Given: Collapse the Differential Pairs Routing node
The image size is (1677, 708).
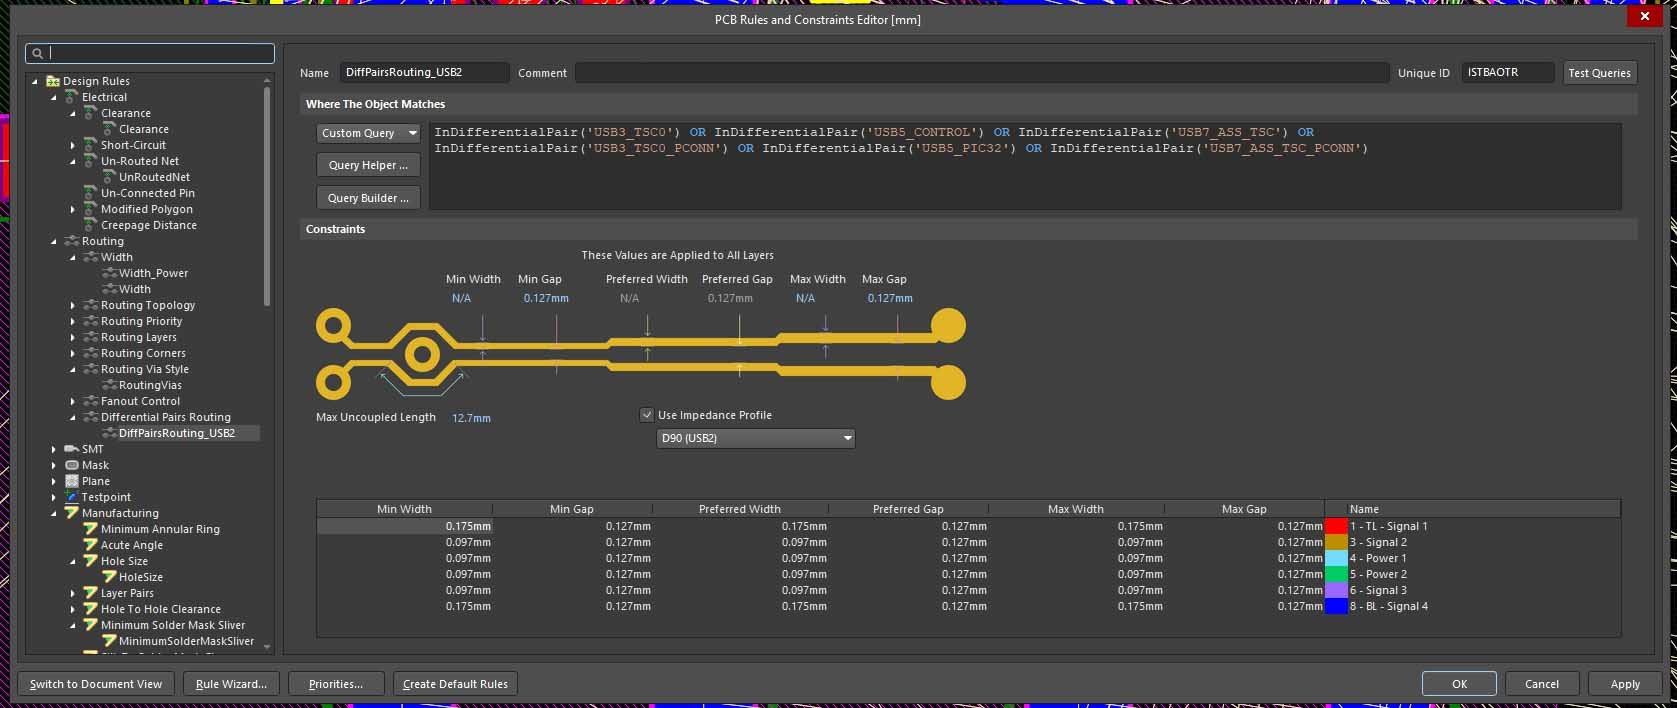Looking at the screenshot, I should (73, 417).
